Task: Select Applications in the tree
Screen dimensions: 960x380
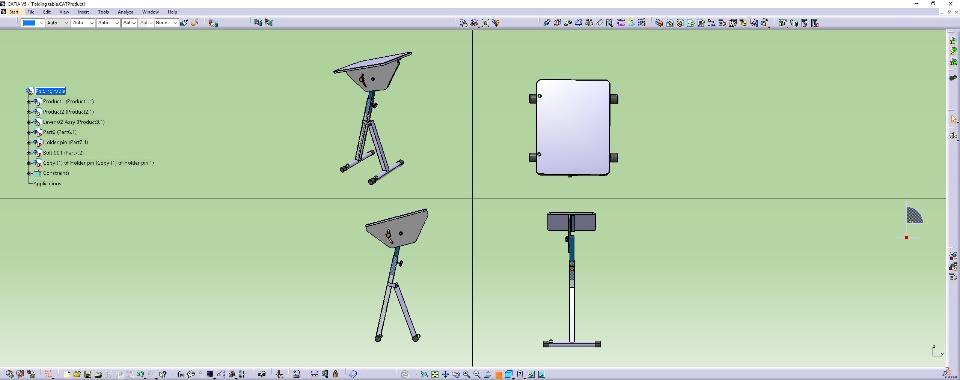Action: pos(47,184)
